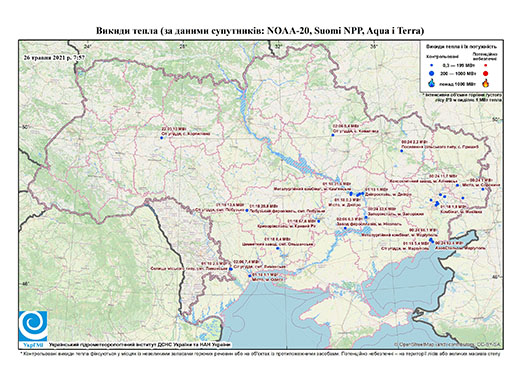
Task: Click the Nikopol ferroalloy plant marker
Action: [345, 228]
